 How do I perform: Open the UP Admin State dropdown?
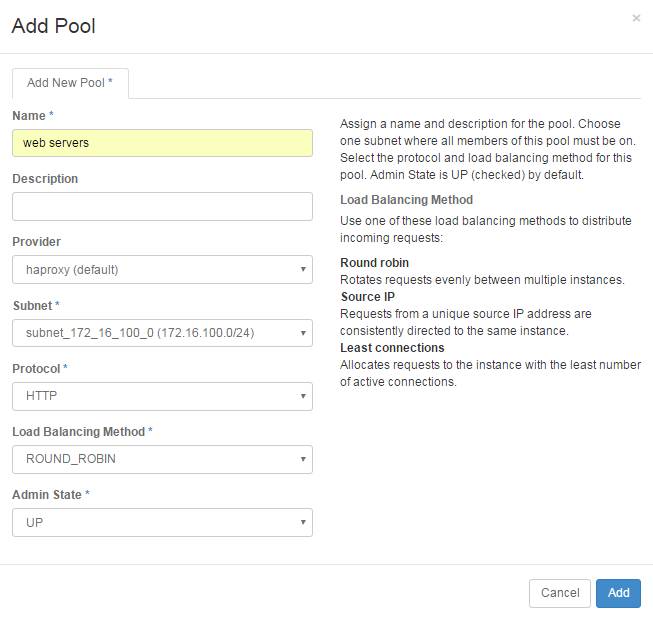pyautogui.click(x=162, y=523)
